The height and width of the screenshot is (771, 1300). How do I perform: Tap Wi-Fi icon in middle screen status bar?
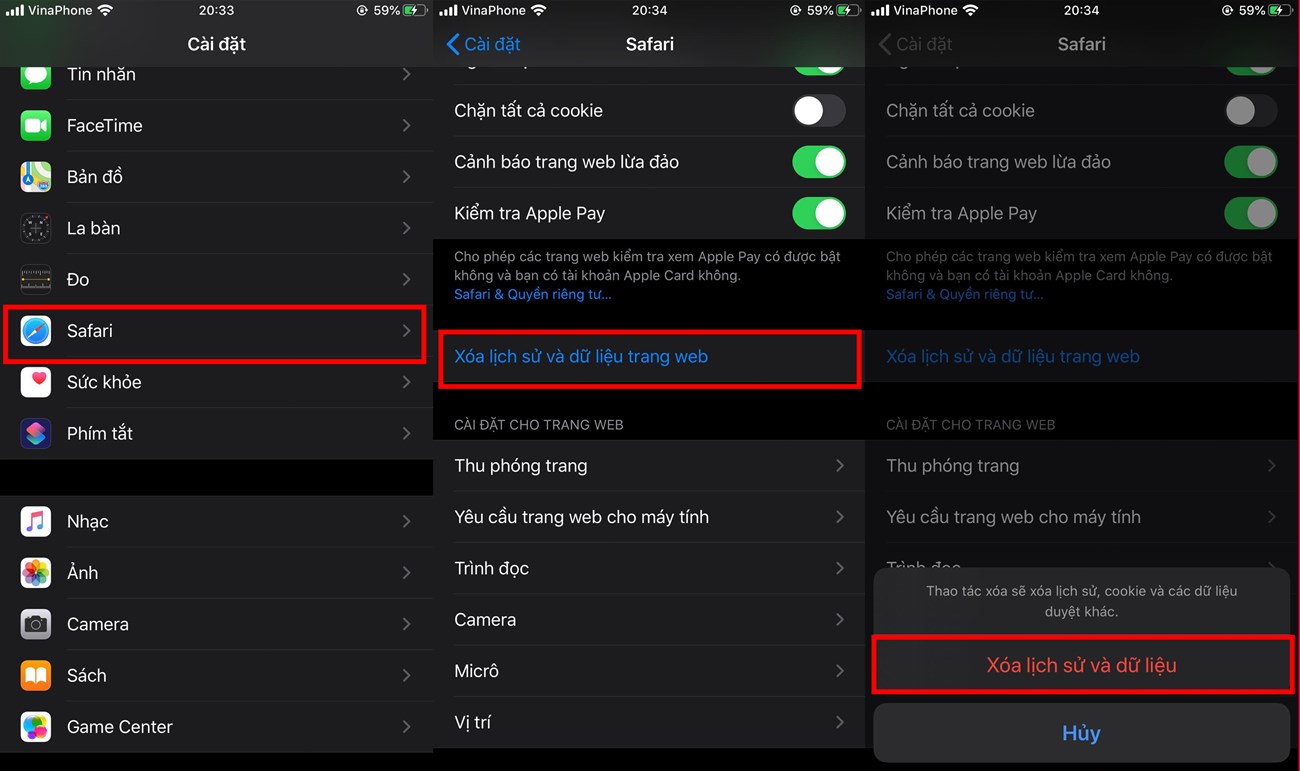pyautogui.click(x=538, y=10)
